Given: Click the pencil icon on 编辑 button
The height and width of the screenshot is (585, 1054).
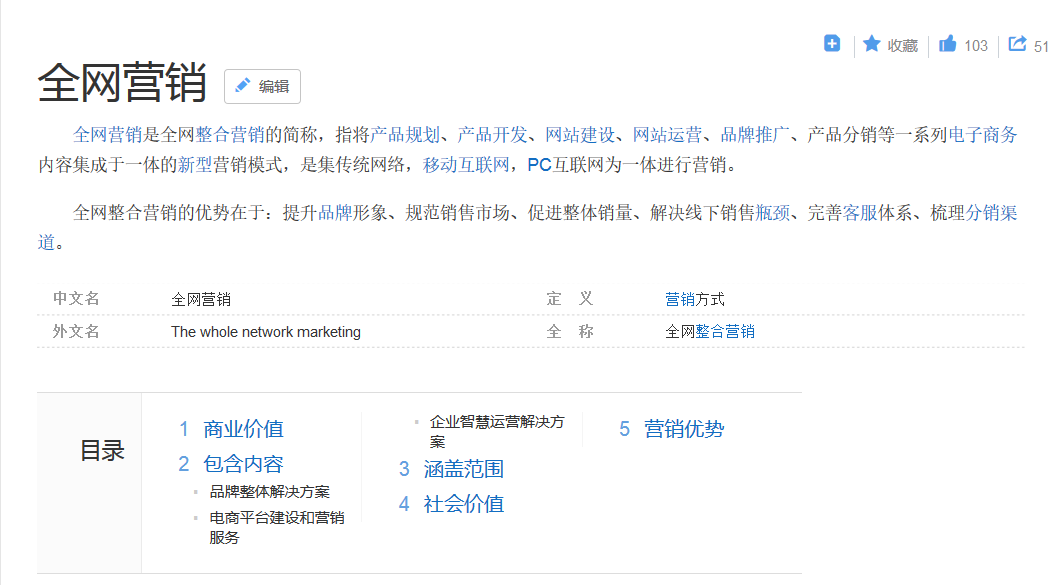Looking at the screenshot, I should [x=242, y=86].
